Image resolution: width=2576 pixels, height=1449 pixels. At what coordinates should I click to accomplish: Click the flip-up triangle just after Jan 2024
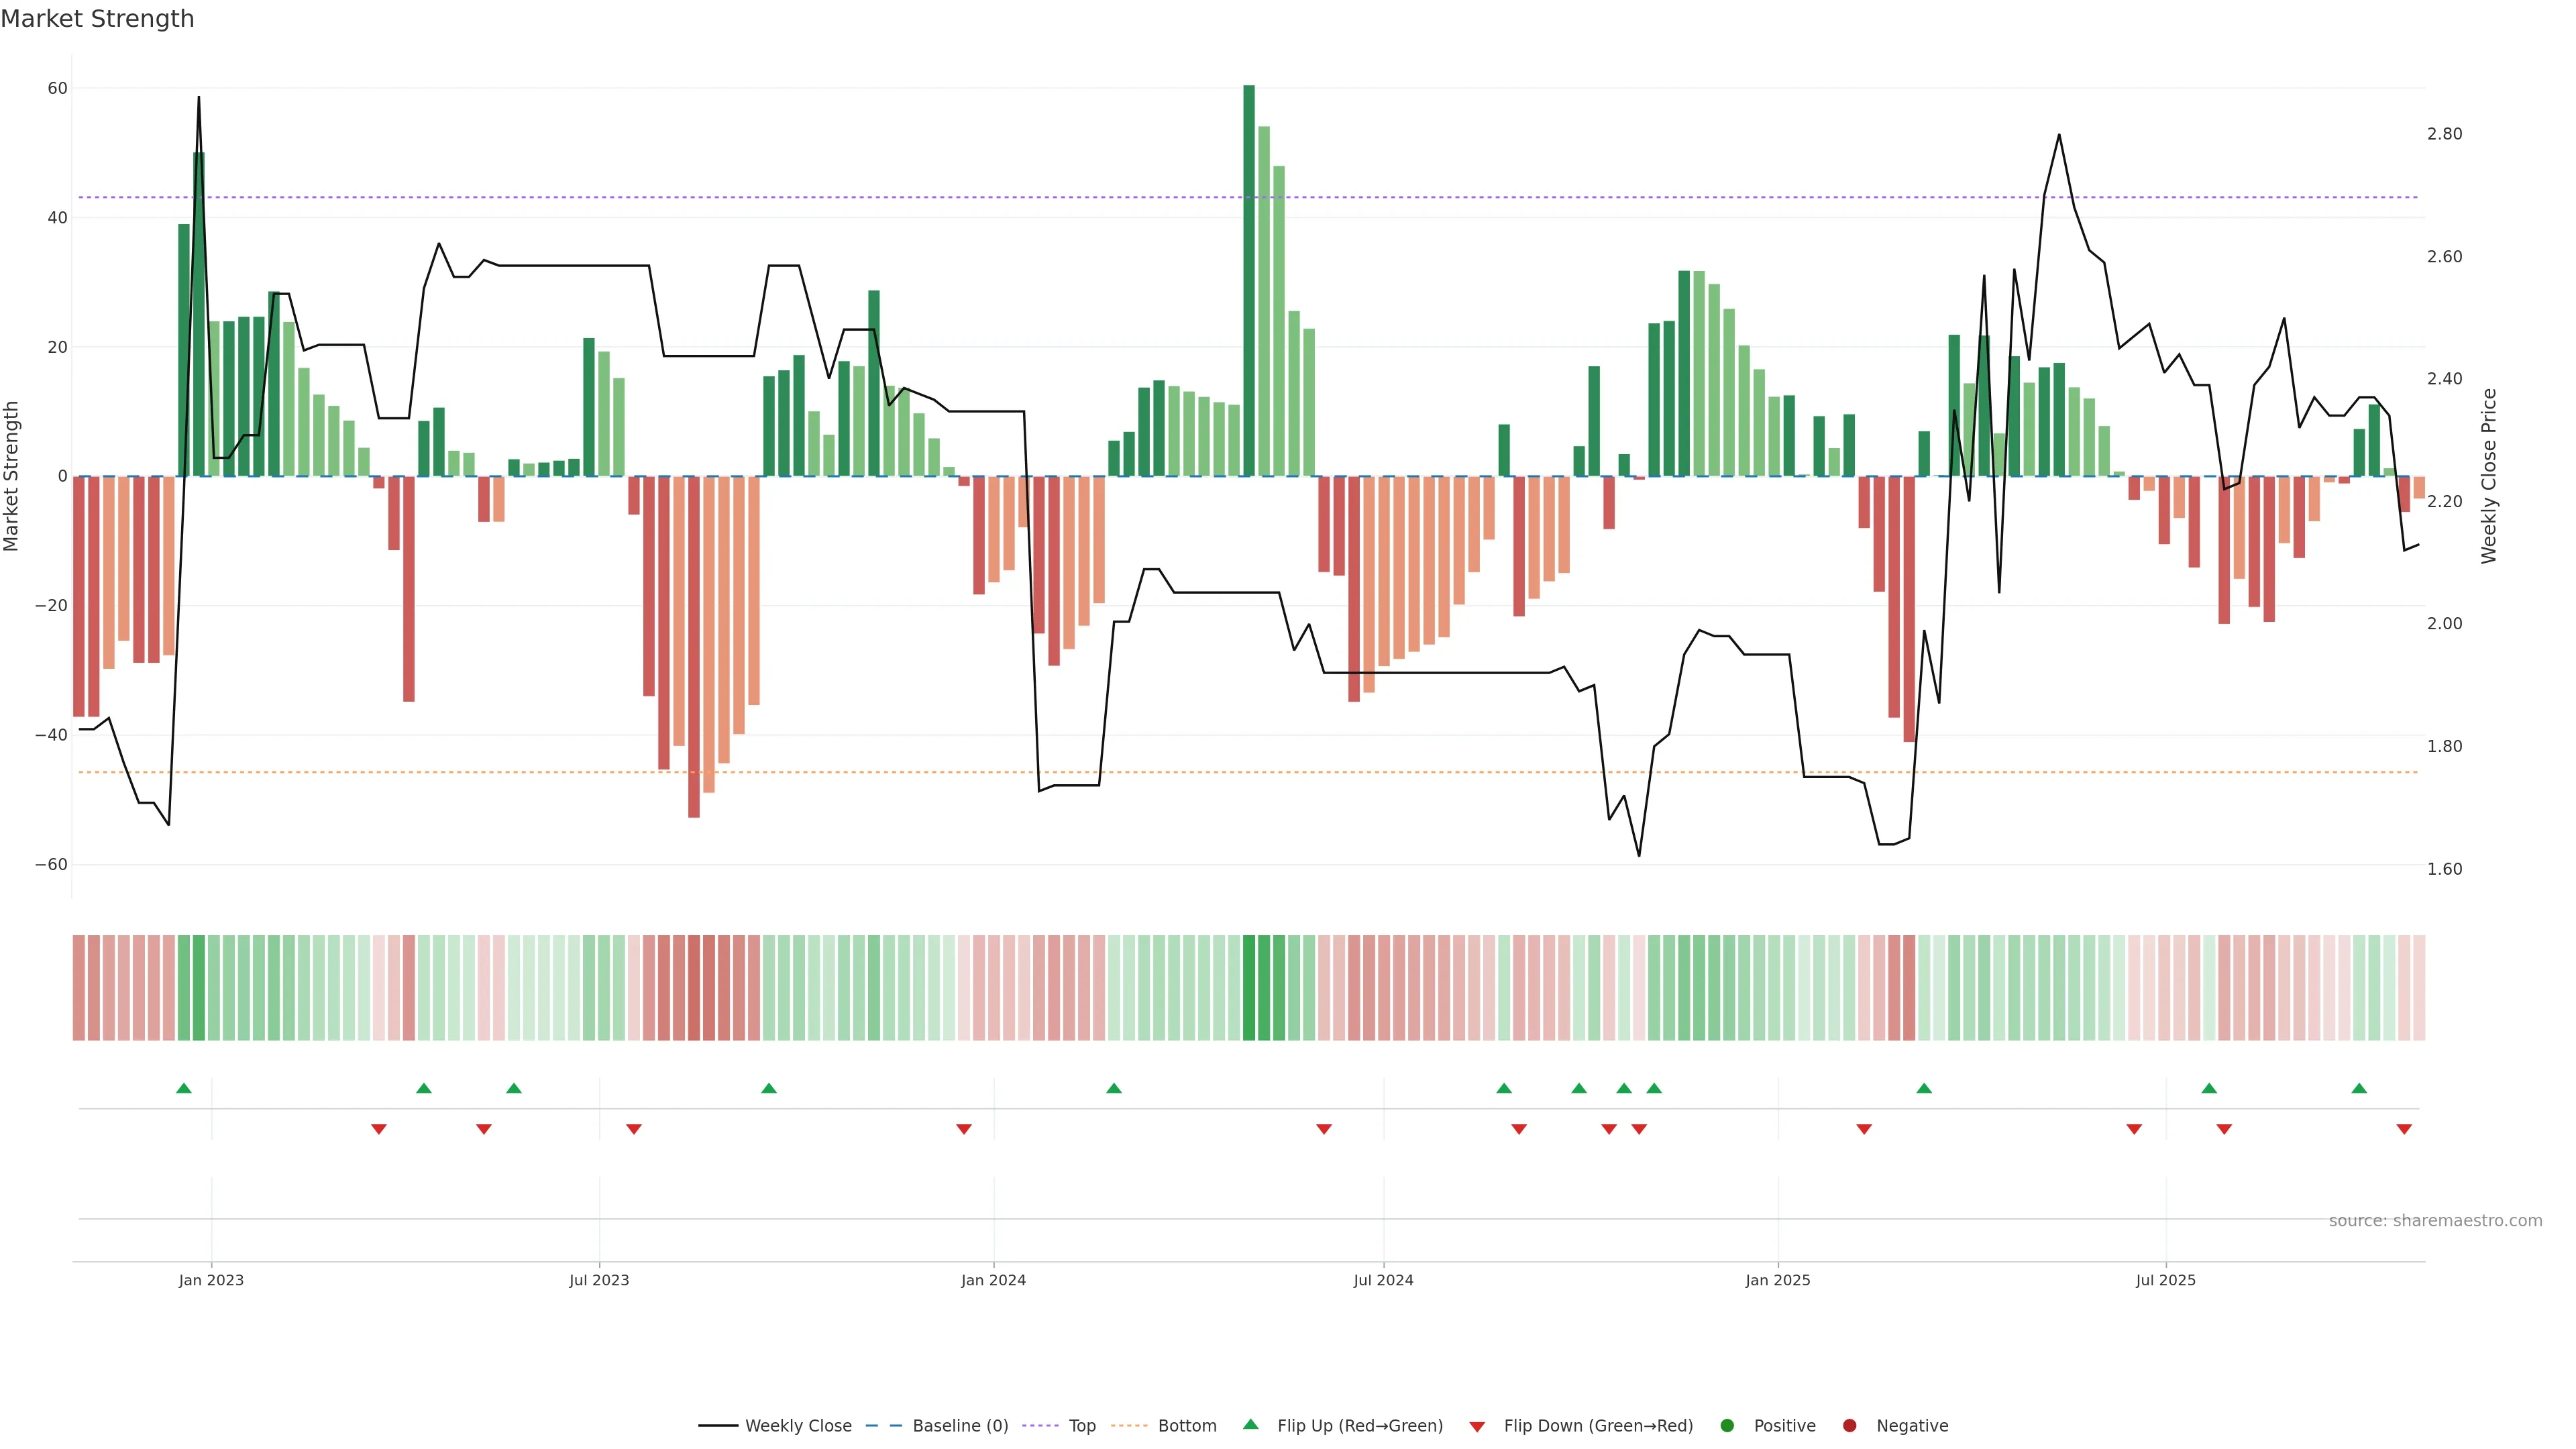point(1114,1088)
